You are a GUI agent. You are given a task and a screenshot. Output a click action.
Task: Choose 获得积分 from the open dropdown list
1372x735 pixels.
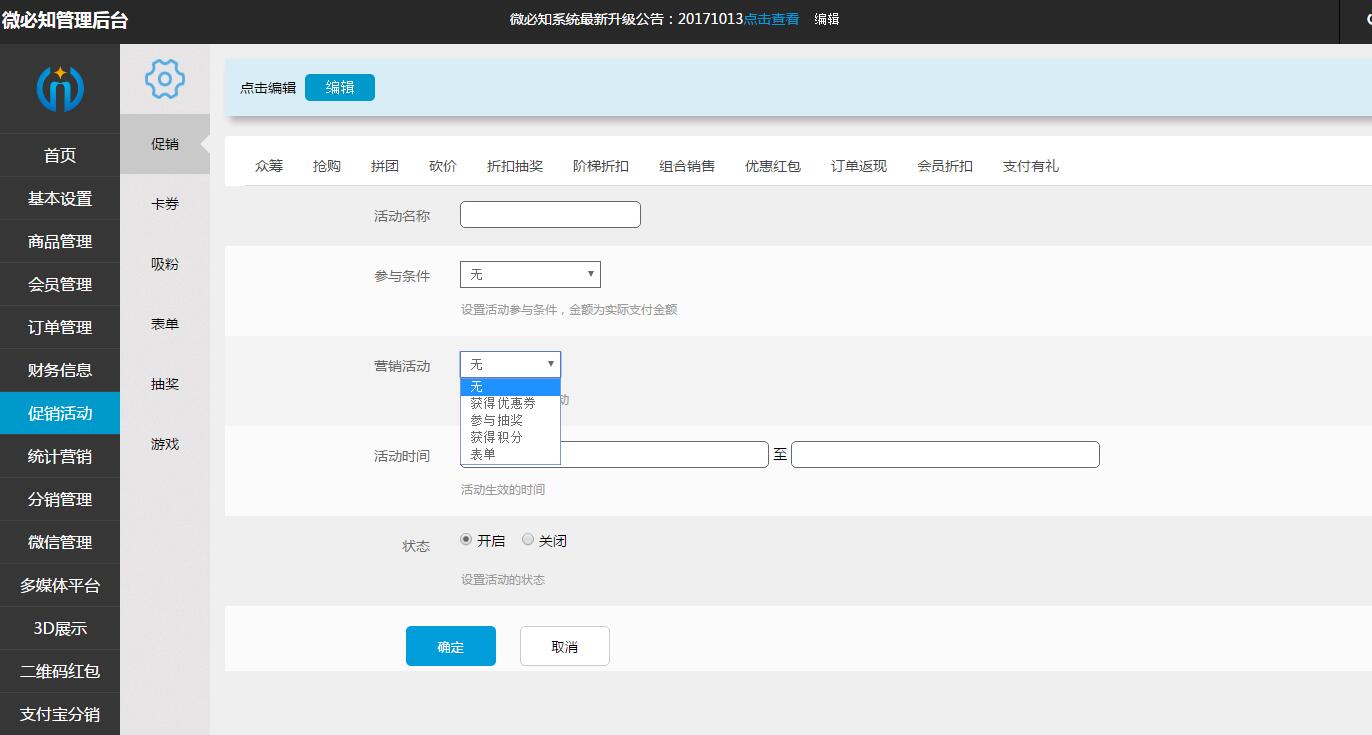[496, 436]
